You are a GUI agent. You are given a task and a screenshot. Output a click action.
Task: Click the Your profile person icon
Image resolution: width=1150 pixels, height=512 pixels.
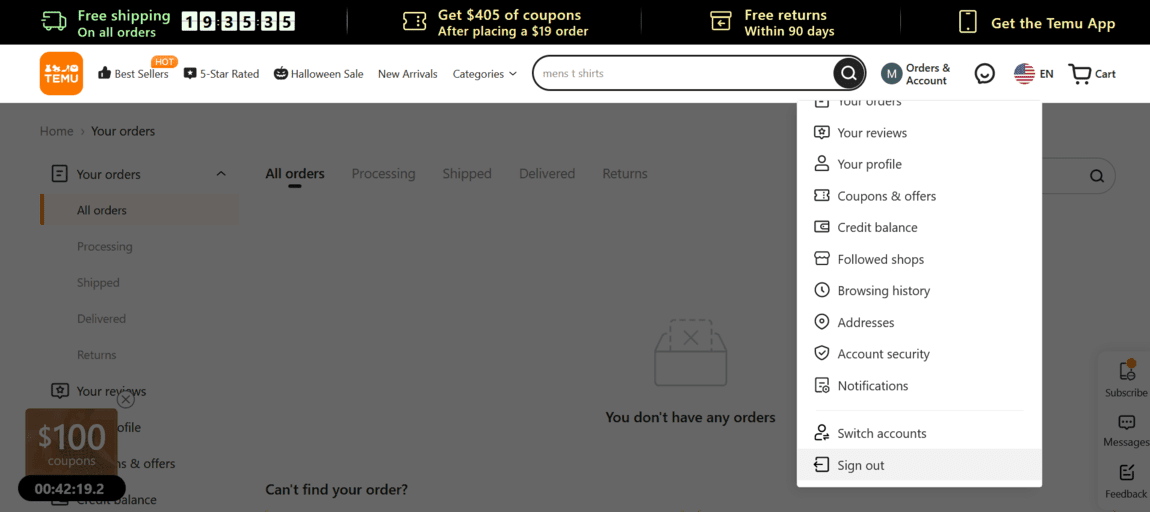pos(821,164)
